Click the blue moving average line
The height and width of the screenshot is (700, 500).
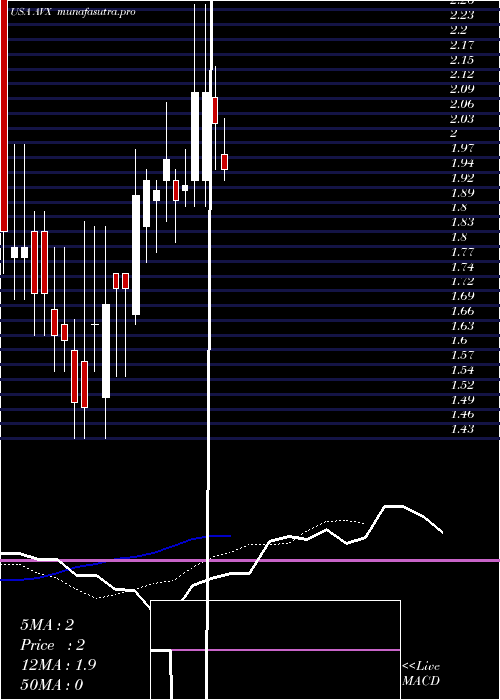tap(116, 558)
